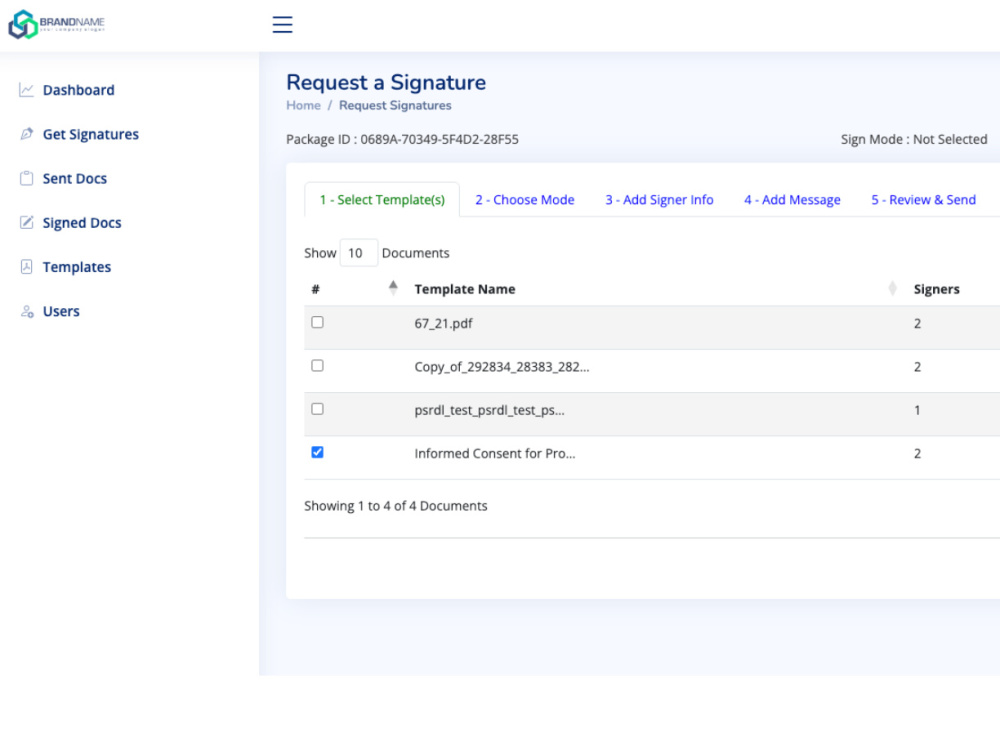
Task: Open Dashboard in sidebar
Action: [78, 90]
